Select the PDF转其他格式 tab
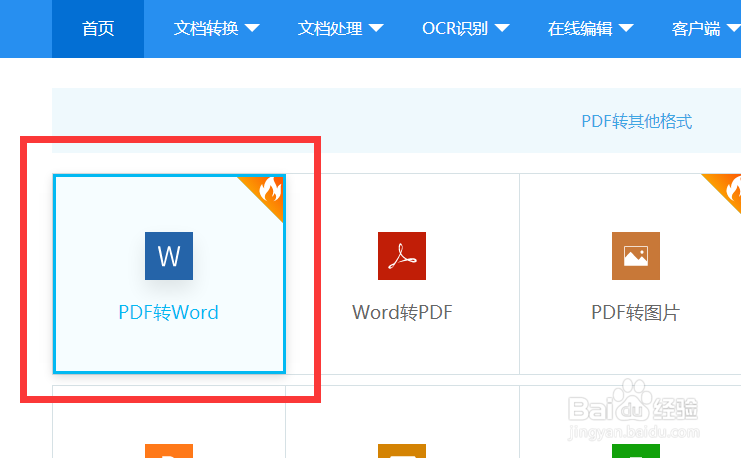 click(636, 121)
